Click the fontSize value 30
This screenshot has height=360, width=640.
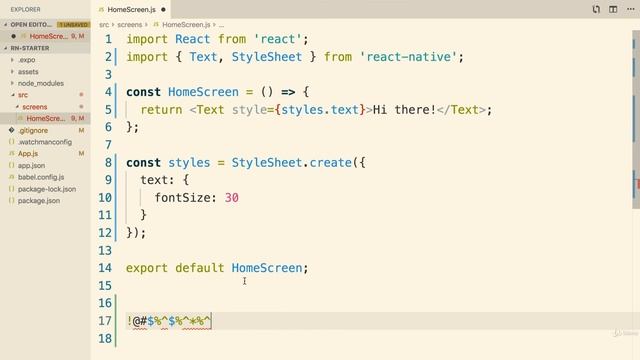(231, 198)
